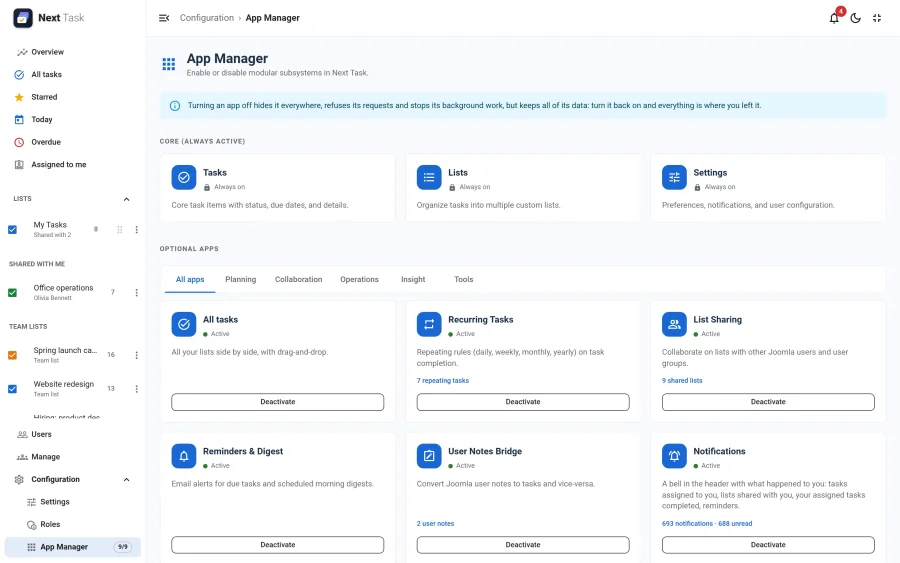900x563 pixels.
Task: Open App Manager sidebar entry
Action: tap(72, 547)
